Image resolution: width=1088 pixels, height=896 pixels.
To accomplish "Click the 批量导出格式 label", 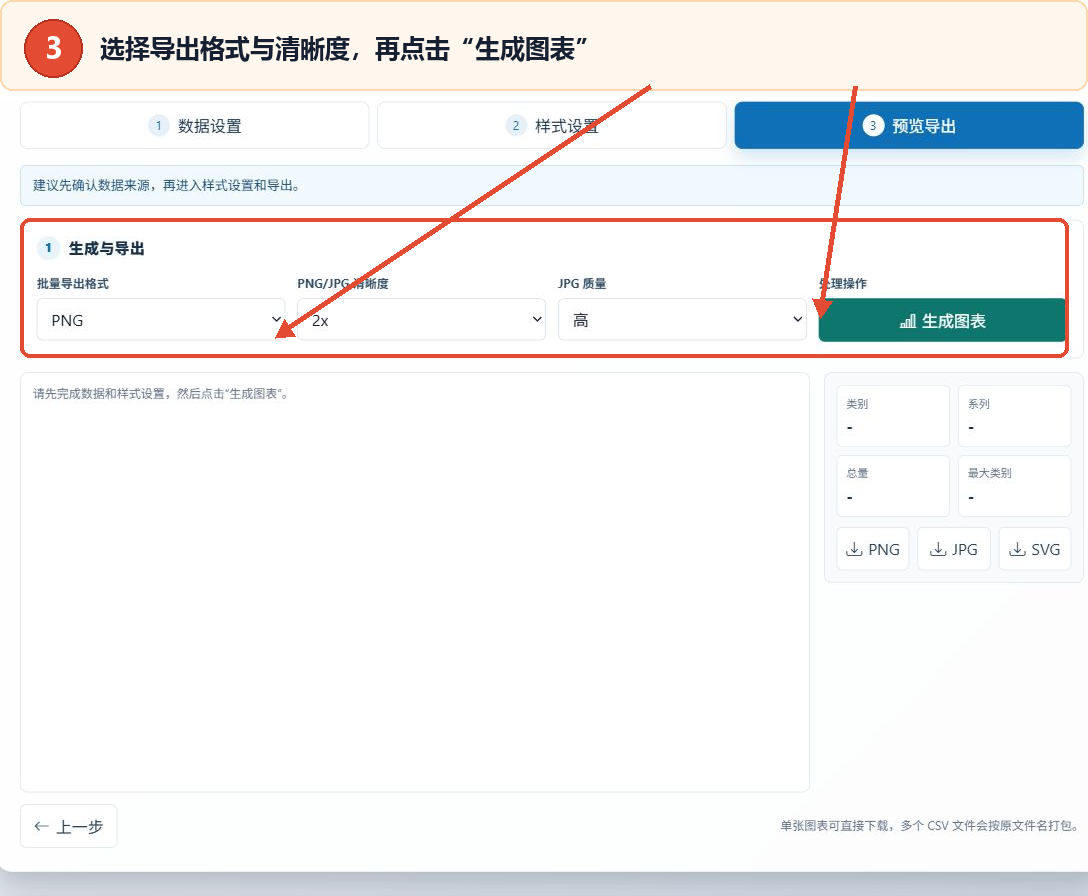I will click(x=73, y=283).
